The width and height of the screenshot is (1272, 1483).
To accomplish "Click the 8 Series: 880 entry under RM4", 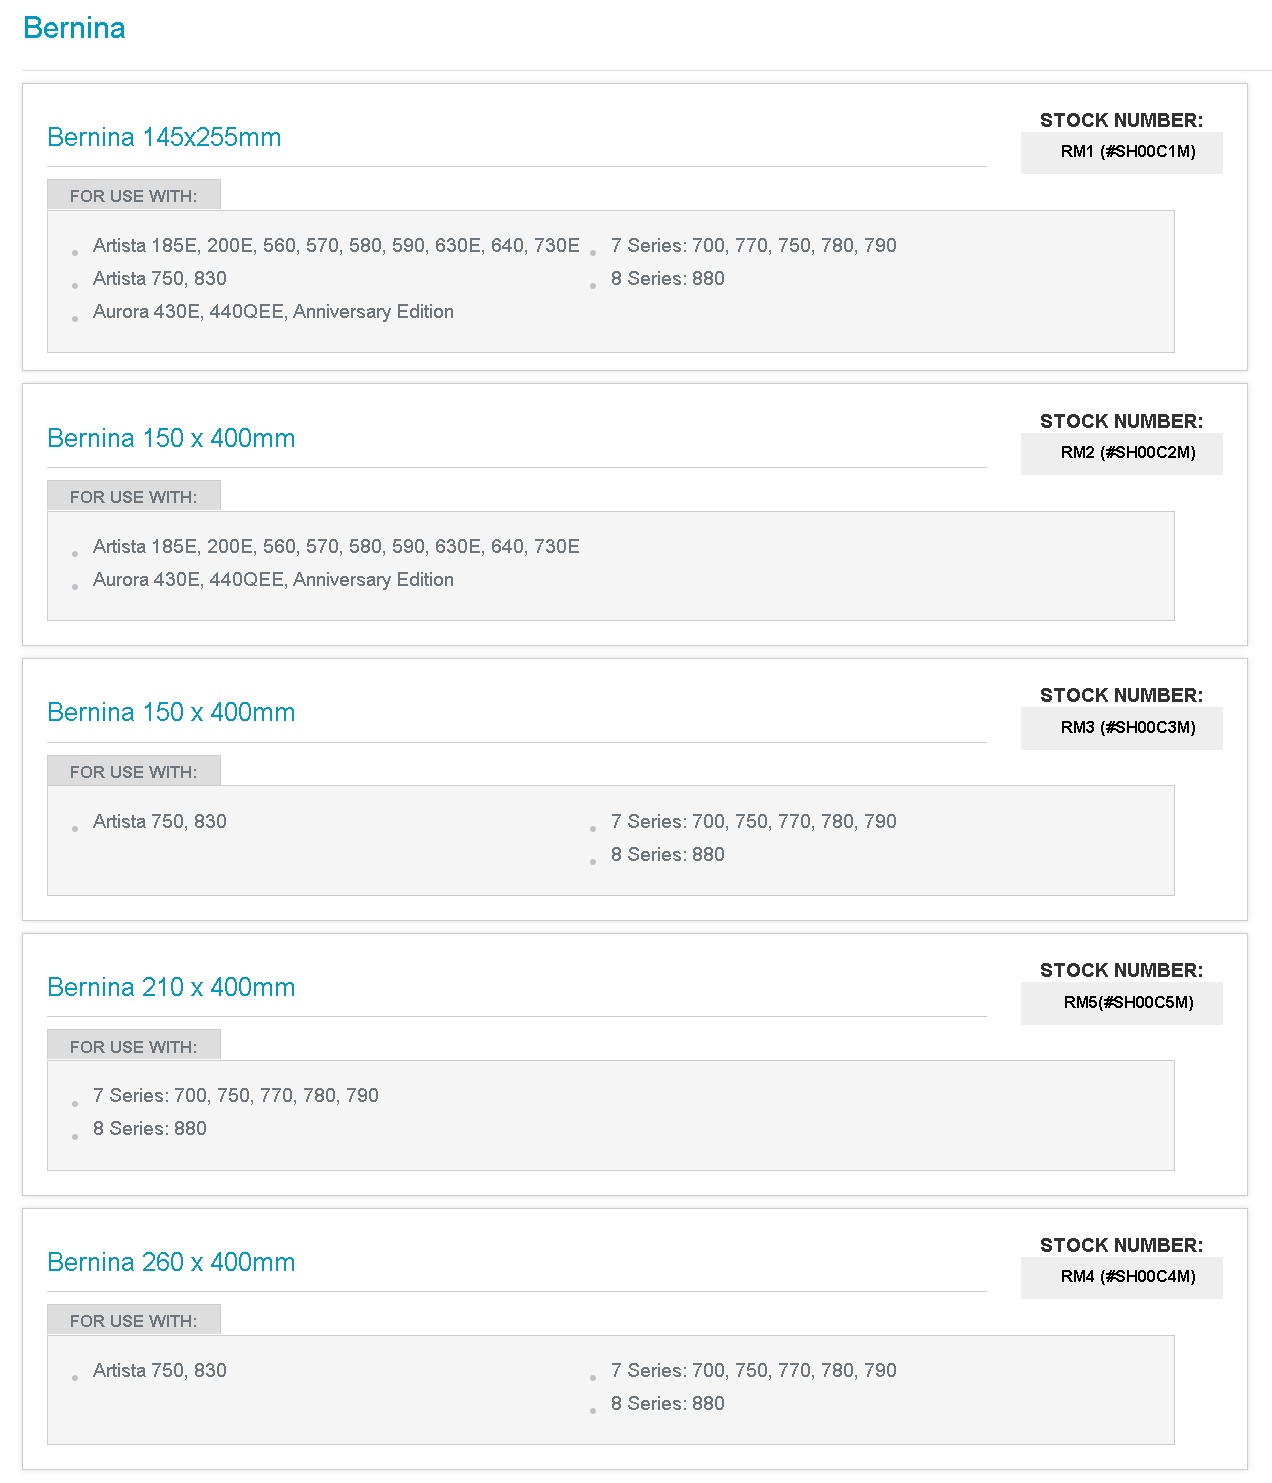I will point(667,1404).
